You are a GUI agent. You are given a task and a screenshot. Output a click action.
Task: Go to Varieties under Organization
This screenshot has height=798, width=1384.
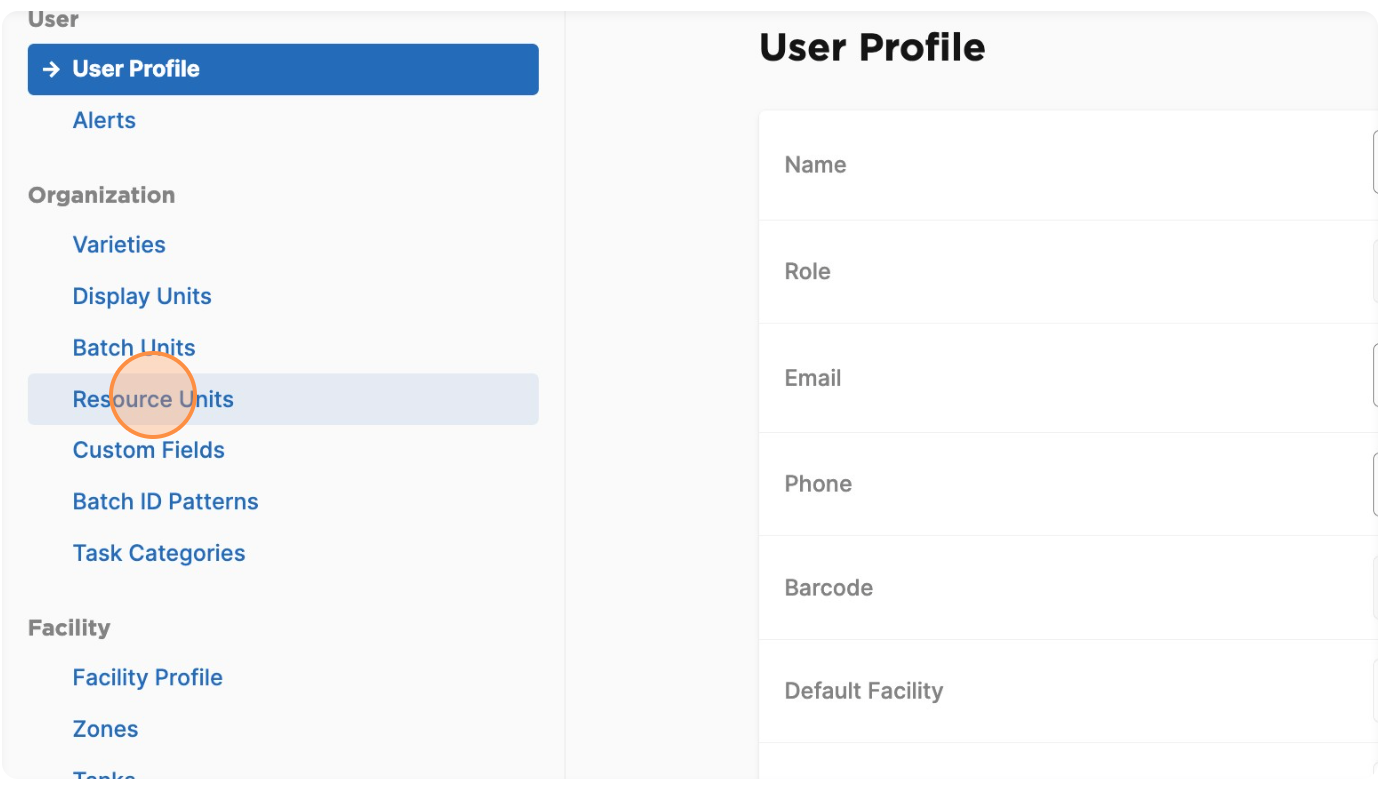click(x=119, y=245)
